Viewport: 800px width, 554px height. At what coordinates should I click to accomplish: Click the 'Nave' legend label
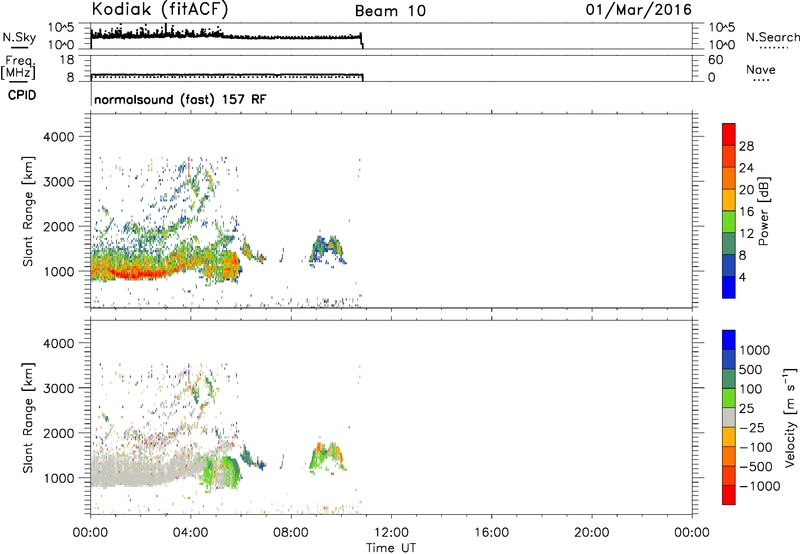click(x=761, y=70)
